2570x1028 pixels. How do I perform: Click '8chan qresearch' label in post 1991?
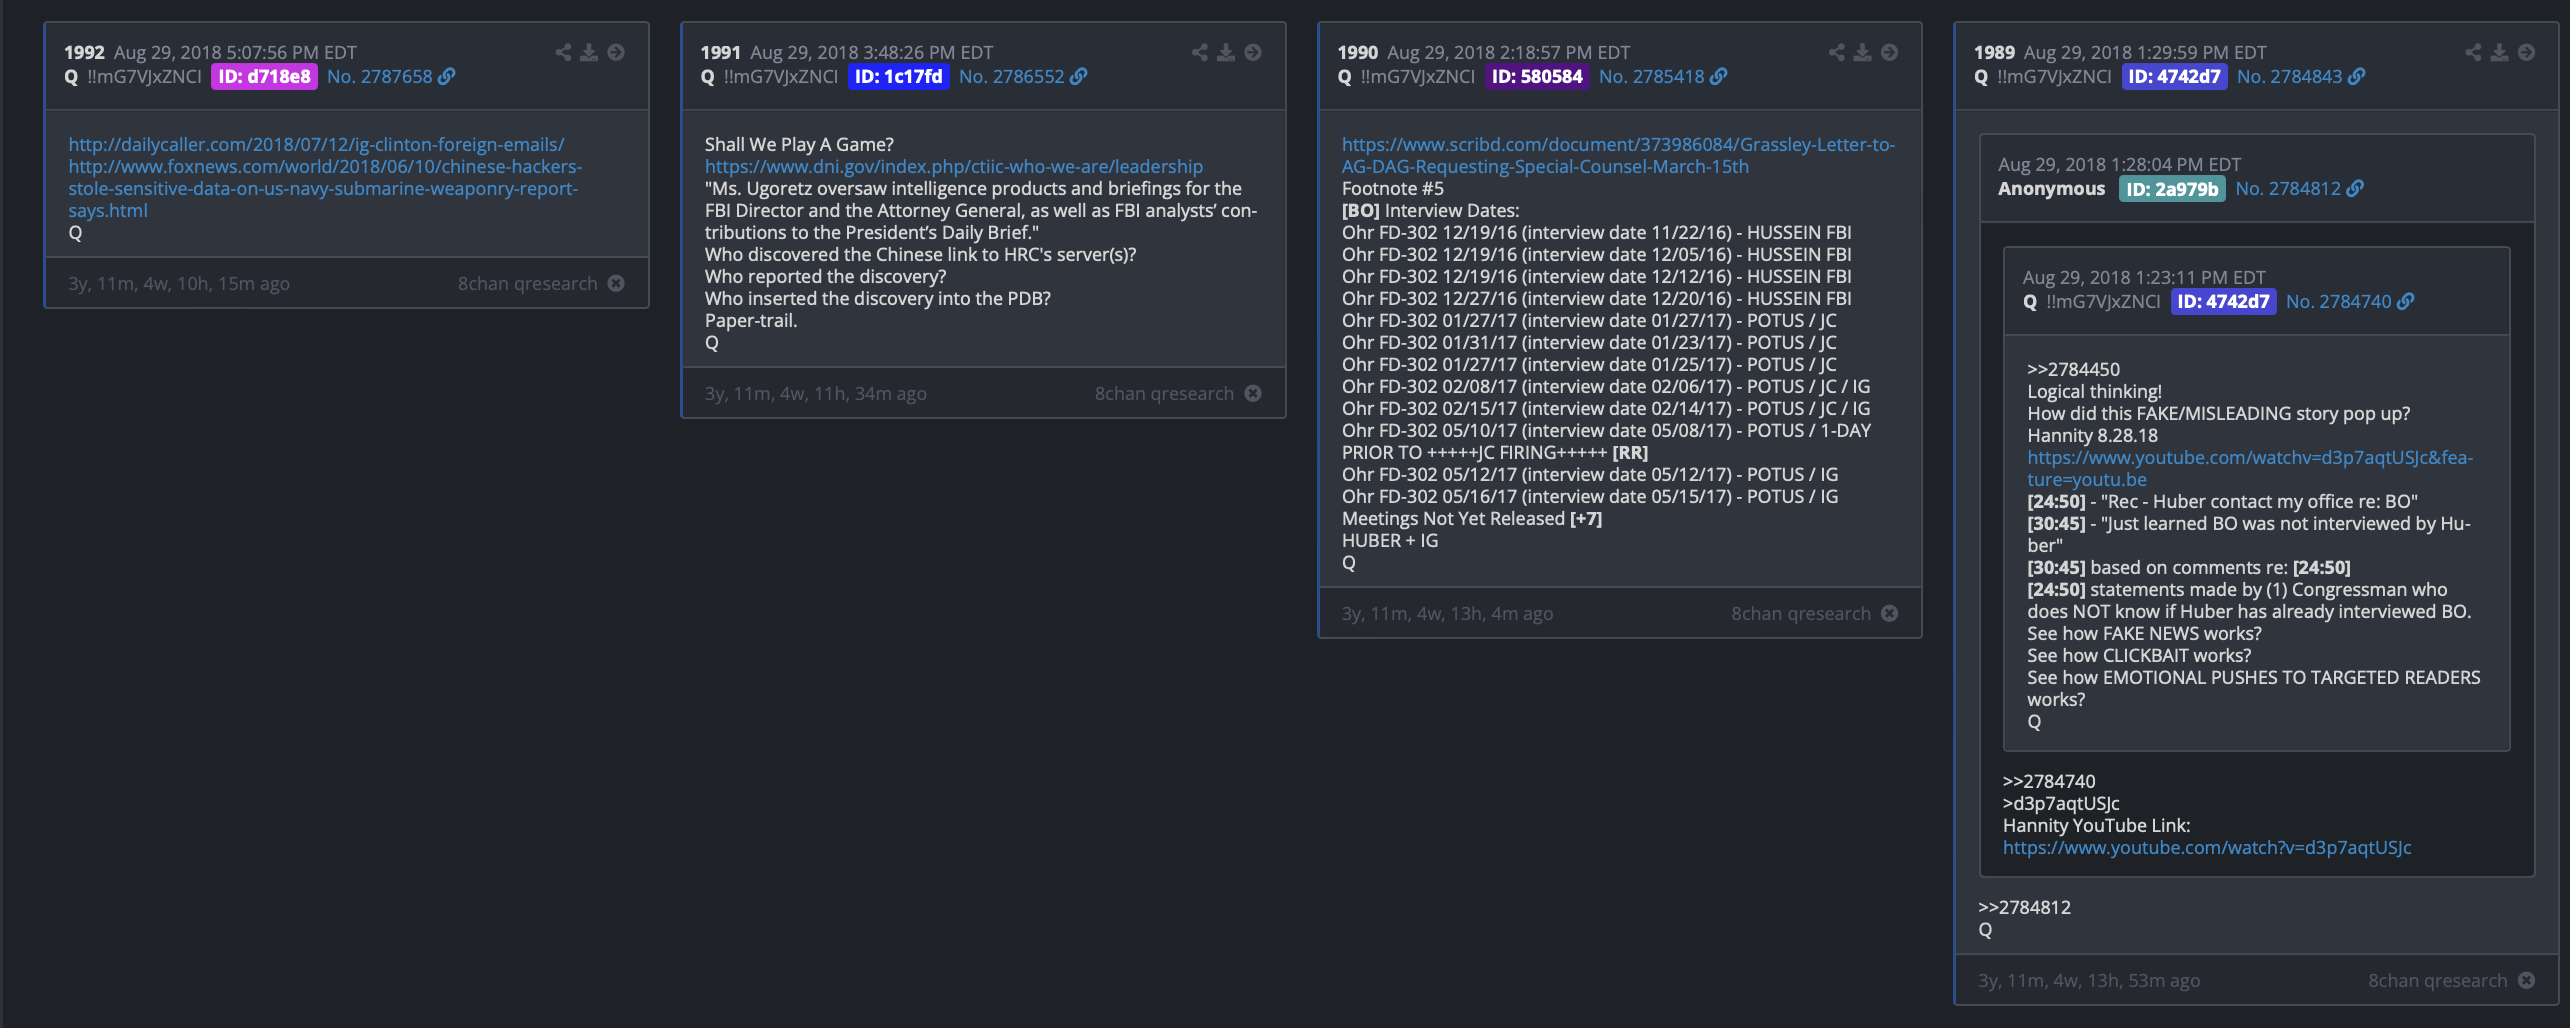(1164, 393)
